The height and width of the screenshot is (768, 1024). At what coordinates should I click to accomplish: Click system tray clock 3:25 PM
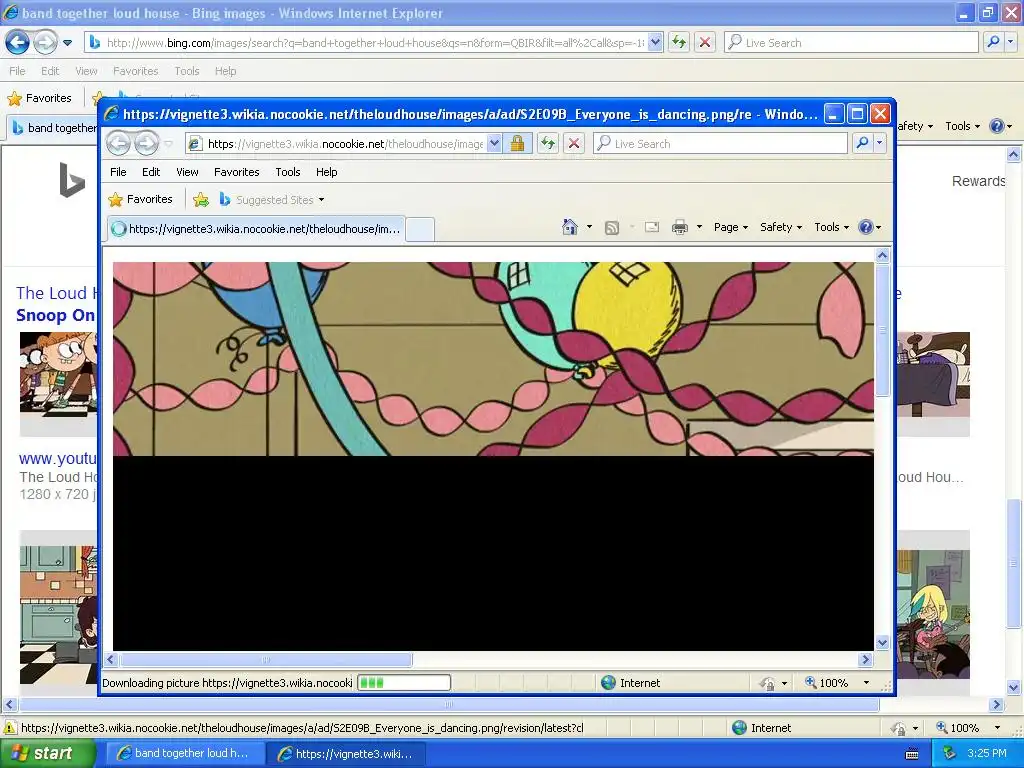(987, 753)
